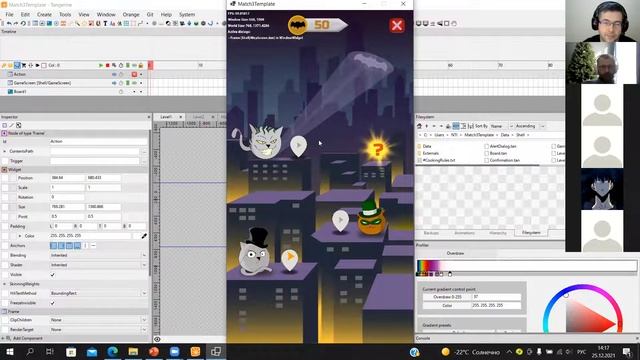The height and width of the screenshot is (360, 640).
Task: Expand the Color property in Inspector
Action: (x=20, y=236)
